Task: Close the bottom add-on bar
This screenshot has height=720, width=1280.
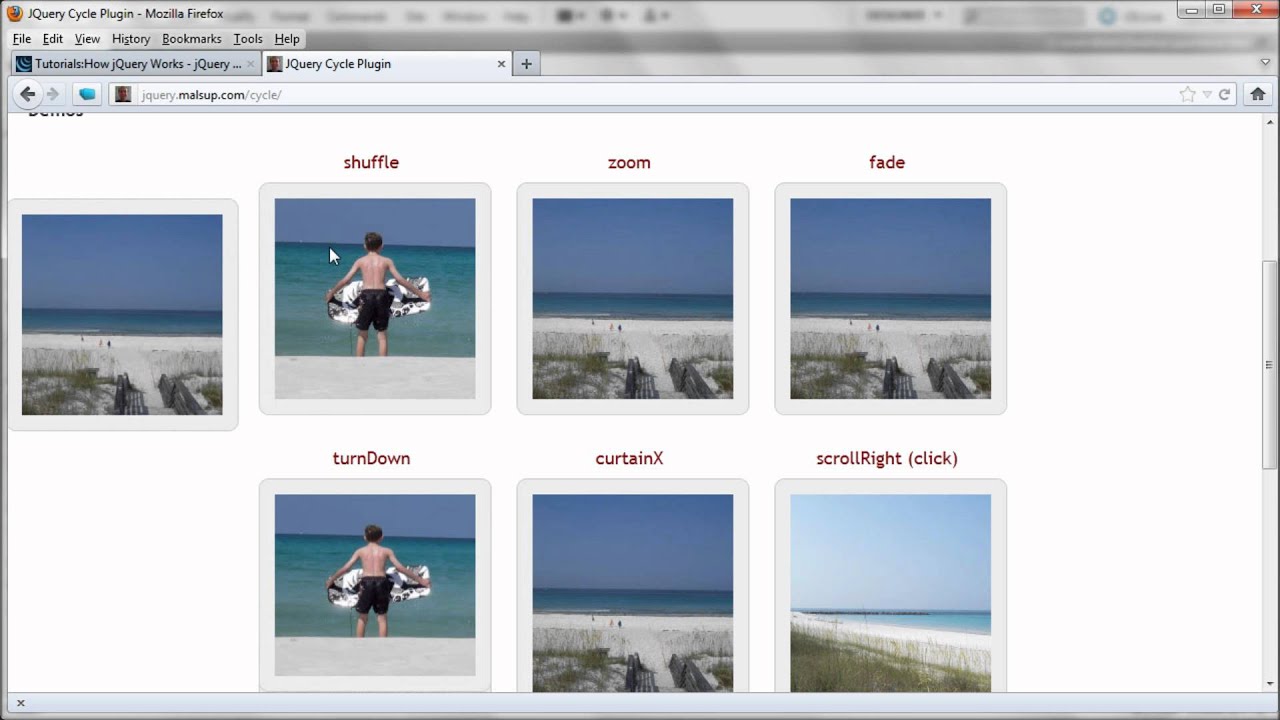Action: coord(20,703)
